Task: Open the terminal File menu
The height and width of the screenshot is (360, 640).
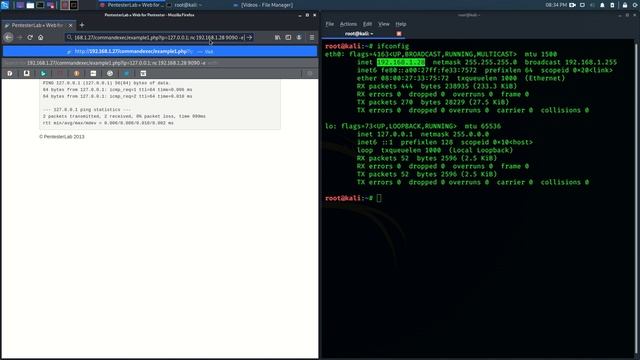Action: (329, 24)
